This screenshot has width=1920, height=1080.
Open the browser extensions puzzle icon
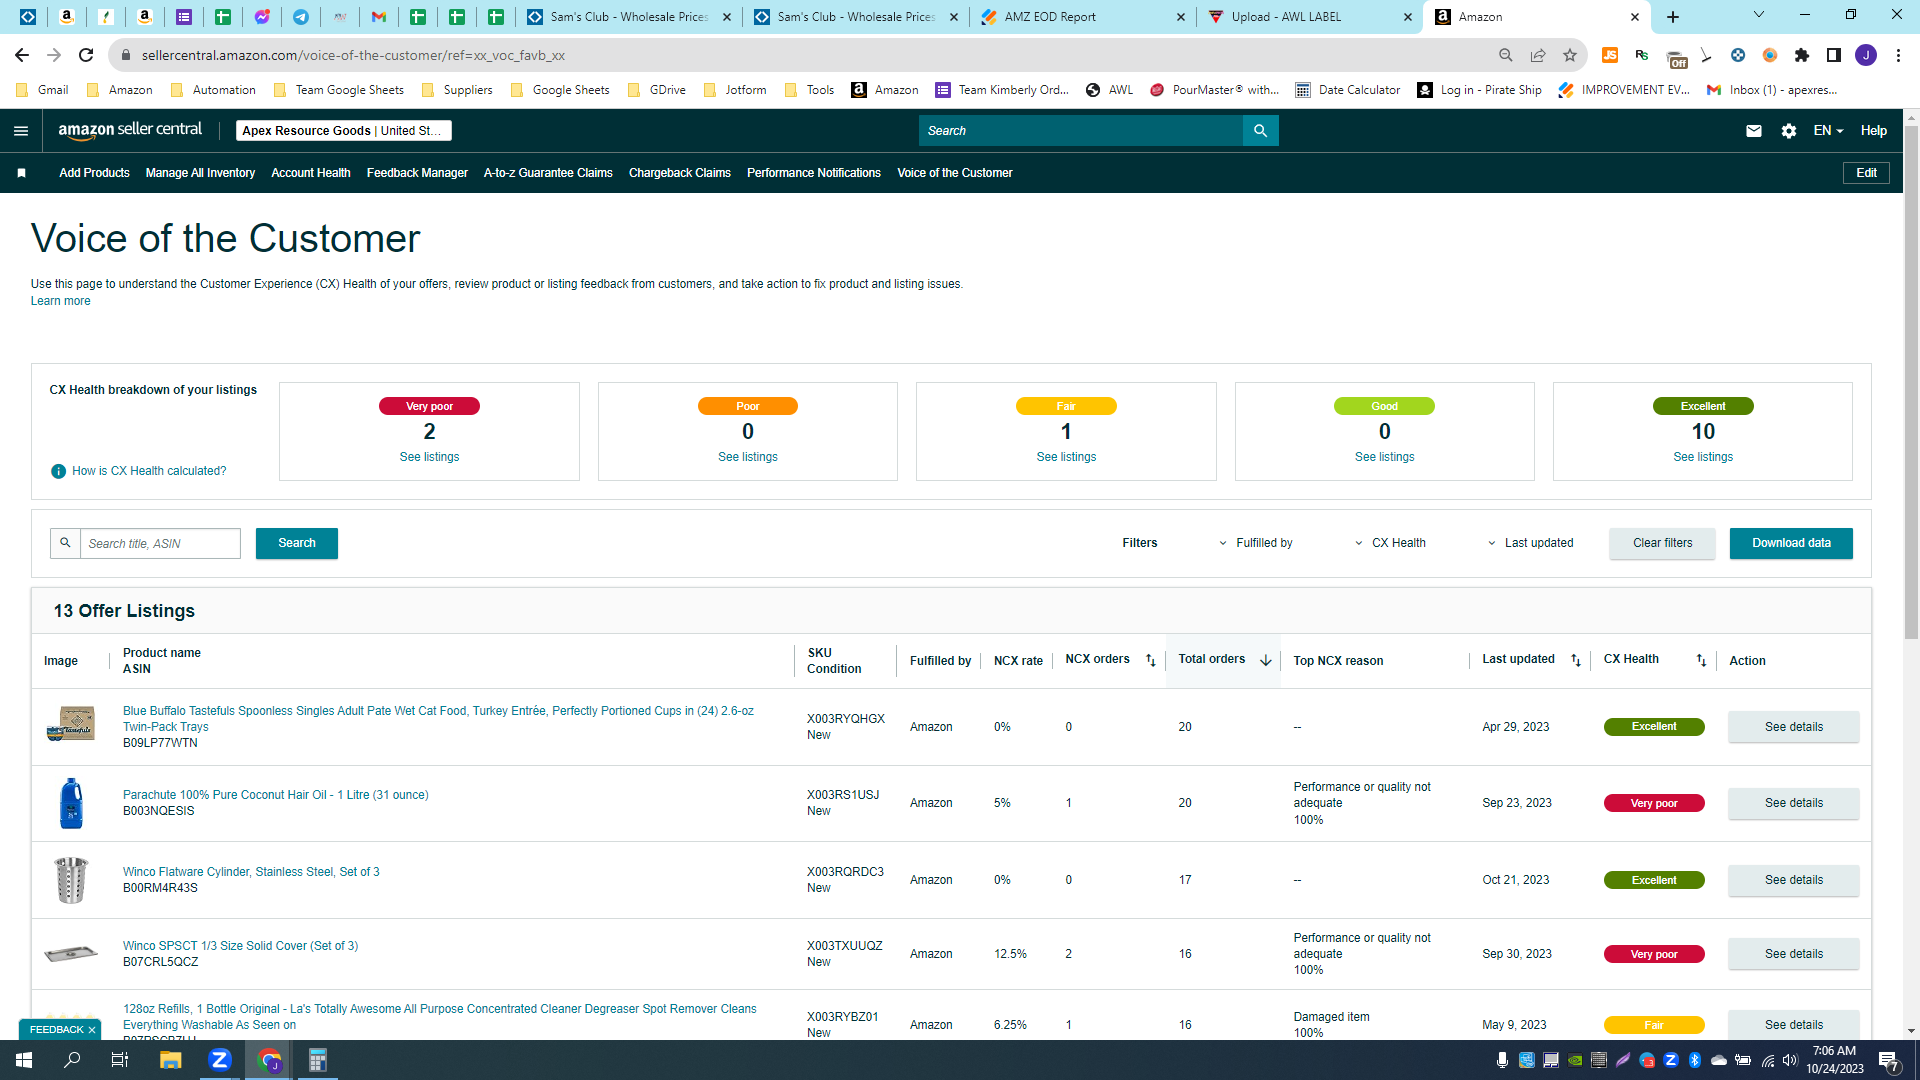pyautogui.click(x=1802, y=55)
